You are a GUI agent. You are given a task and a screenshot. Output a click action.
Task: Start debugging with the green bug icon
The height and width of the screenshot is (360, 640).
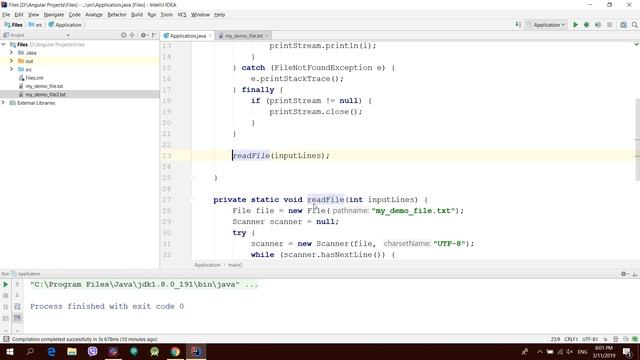point(587,25)
